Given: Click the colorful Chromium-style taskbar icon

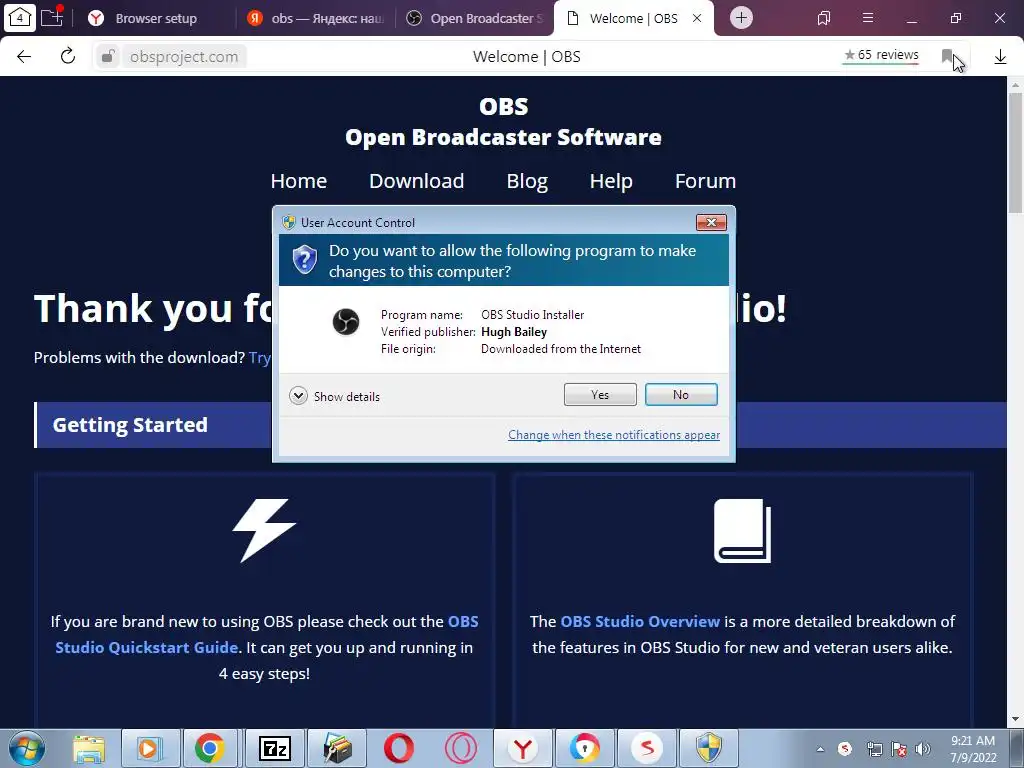Looking at the screenshot, I should click(584, 749).
